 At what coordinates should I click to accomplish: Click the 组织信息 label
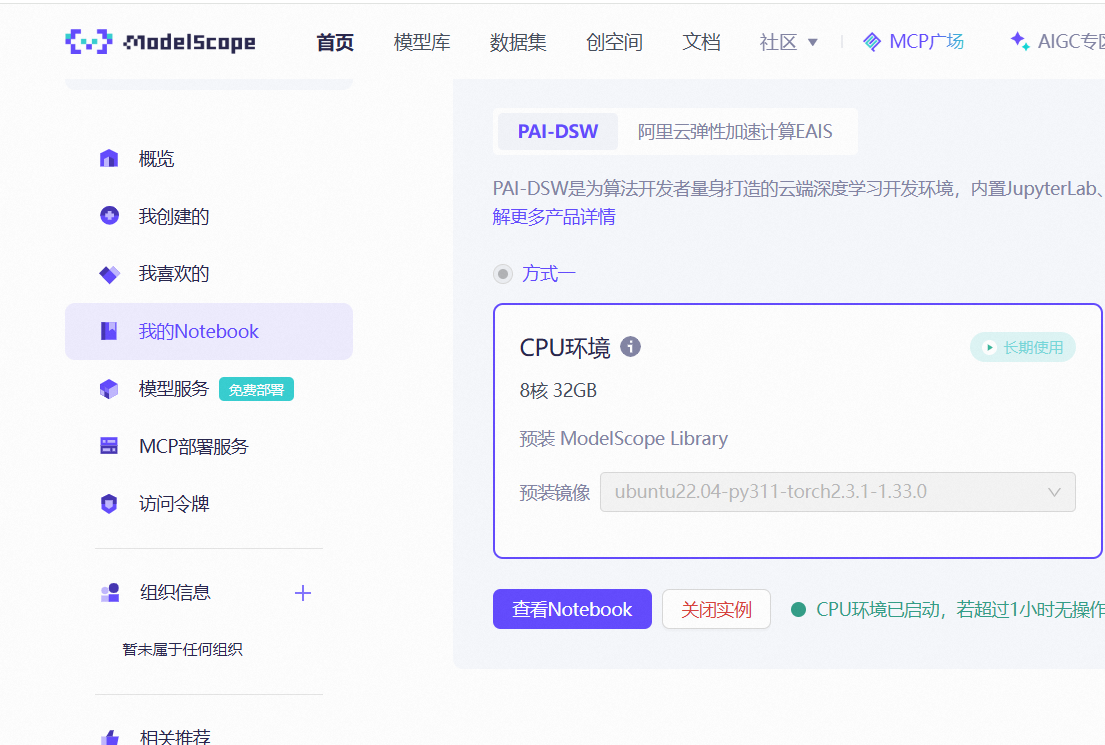[175, 593]
